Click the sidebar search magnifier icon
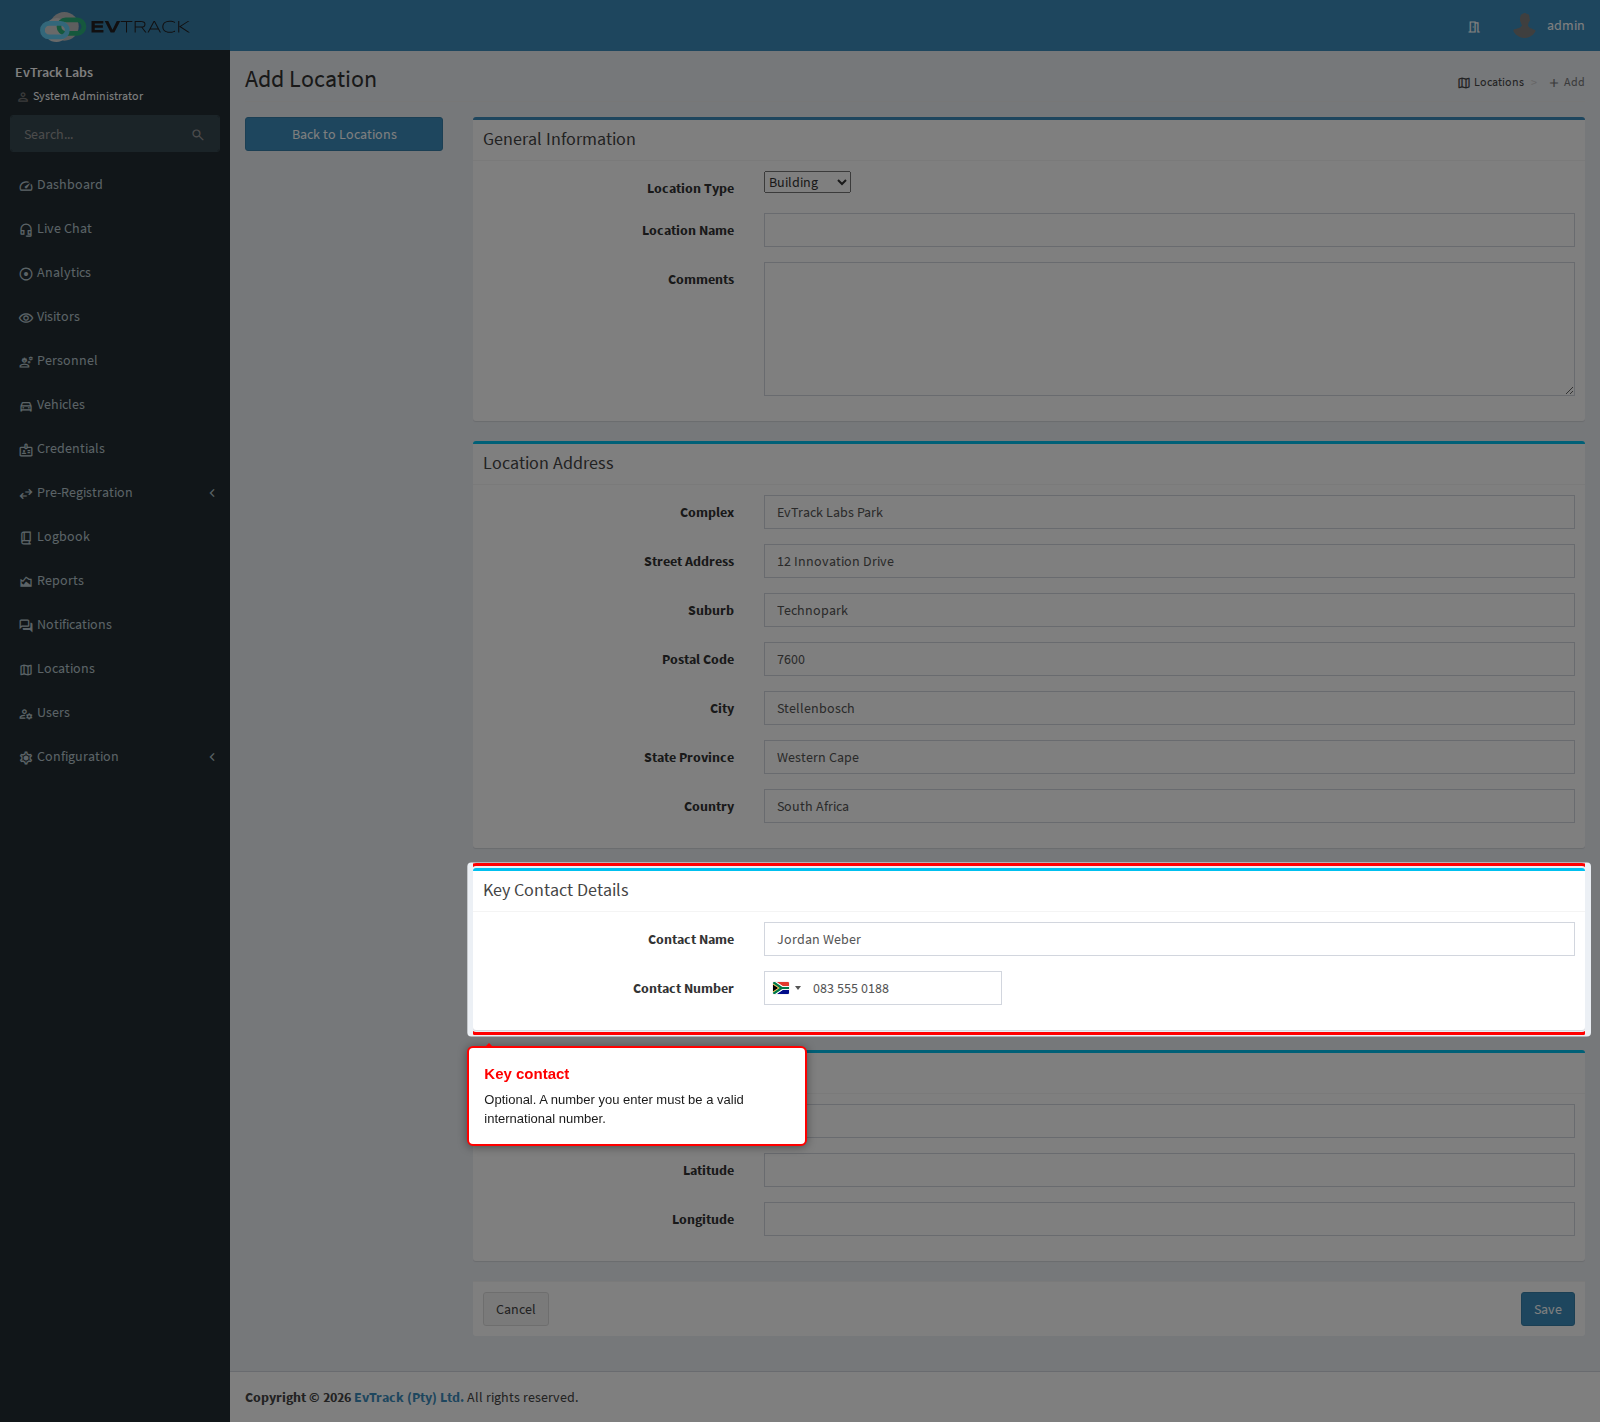Viewport: 1600px width, 1422px height. click(x=198, y=134)
